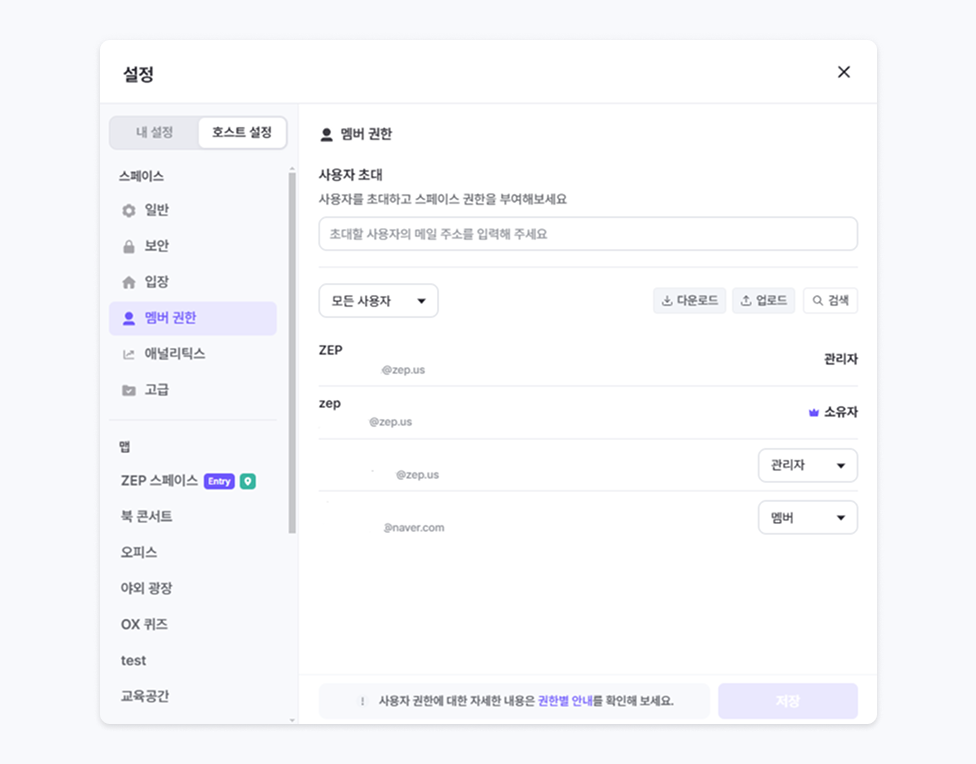Click the purple crown owner icon
976x764 pixels.
click(x=814, y=412)
